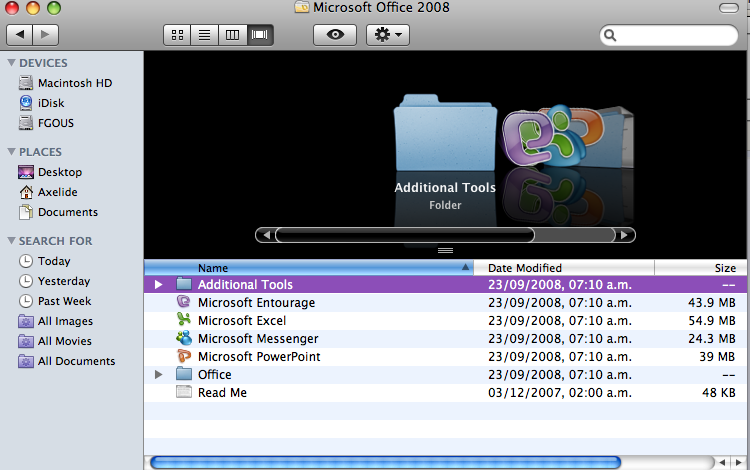Open Documents in the sidebar
750x470 pixels.
point(67,212)
